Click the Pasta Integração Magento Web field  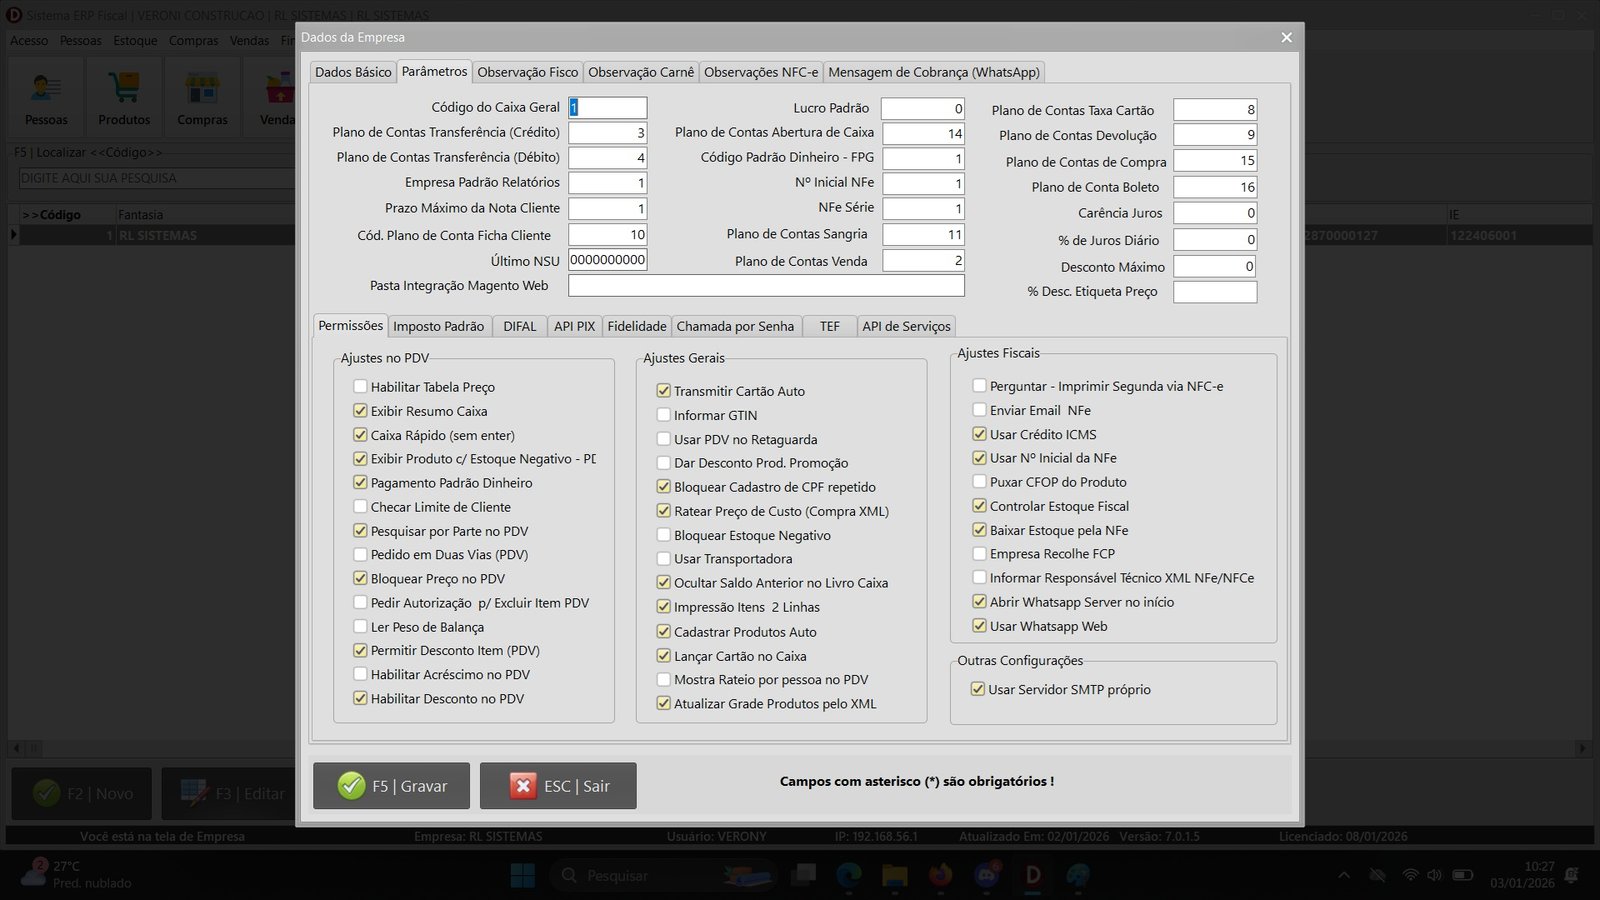click(x=766, y=286)
